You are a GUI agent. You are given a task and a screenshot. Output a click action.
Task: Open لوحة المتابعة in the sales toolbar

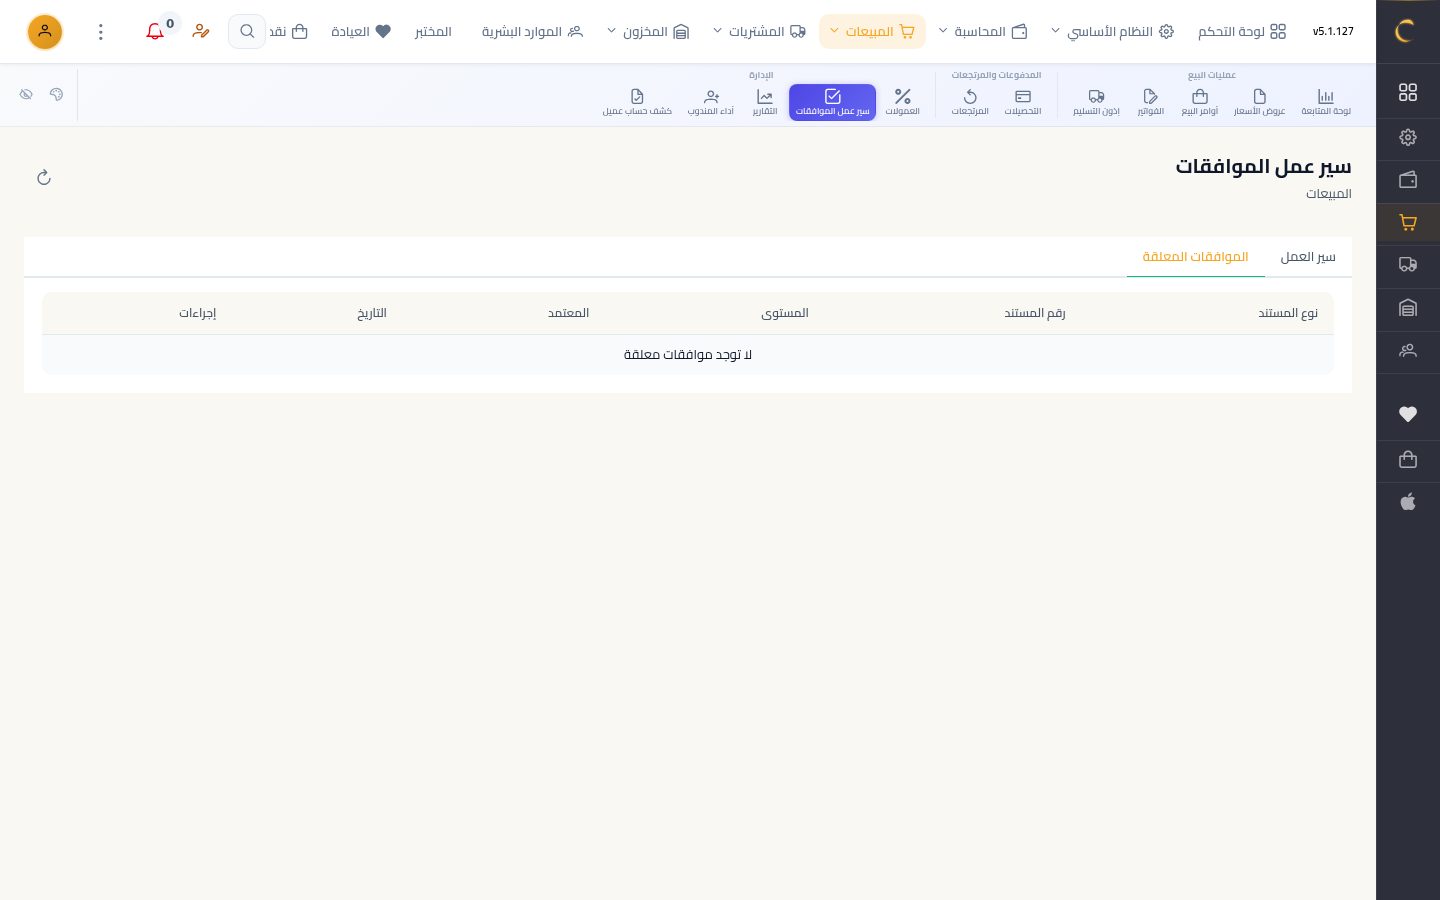tap(1326, 102)
